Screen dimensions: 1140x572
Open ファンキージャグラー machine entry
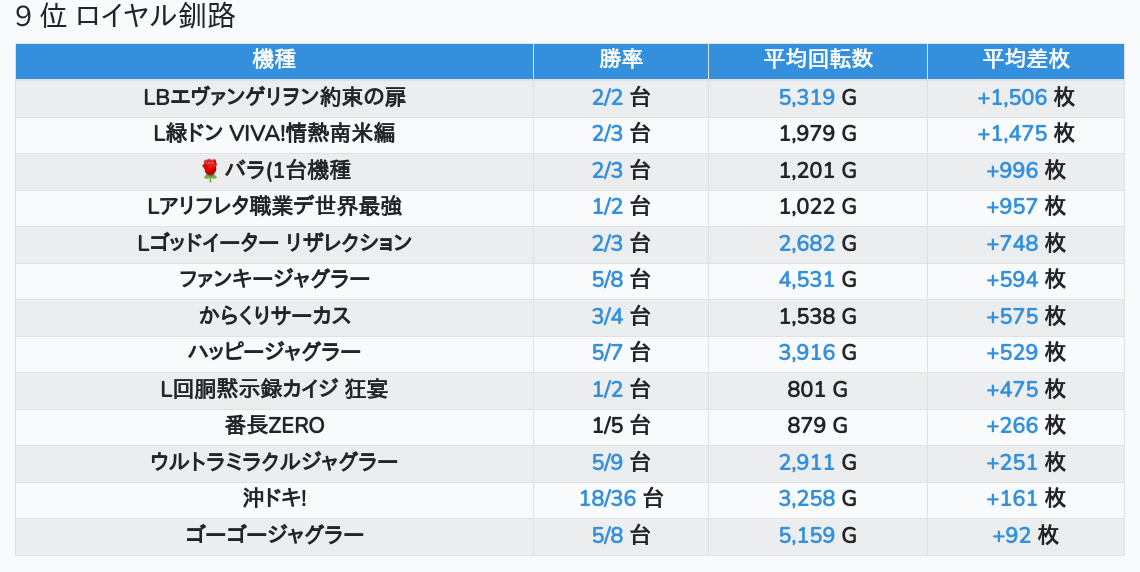[x=274, y=279]
